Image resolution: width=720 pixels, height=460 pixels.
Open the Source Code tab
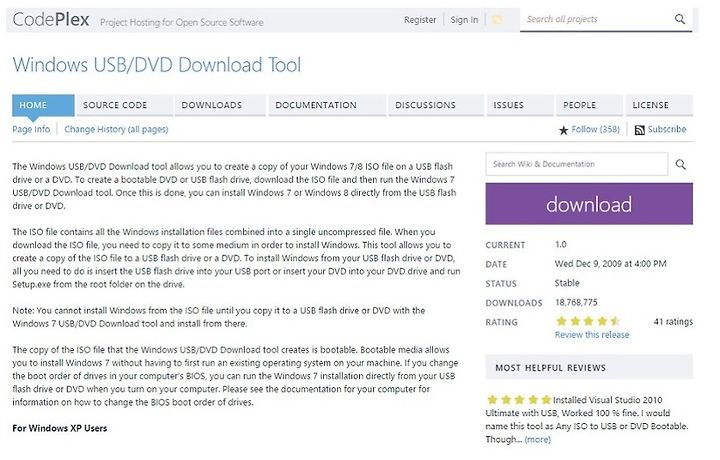pos(124,105)
